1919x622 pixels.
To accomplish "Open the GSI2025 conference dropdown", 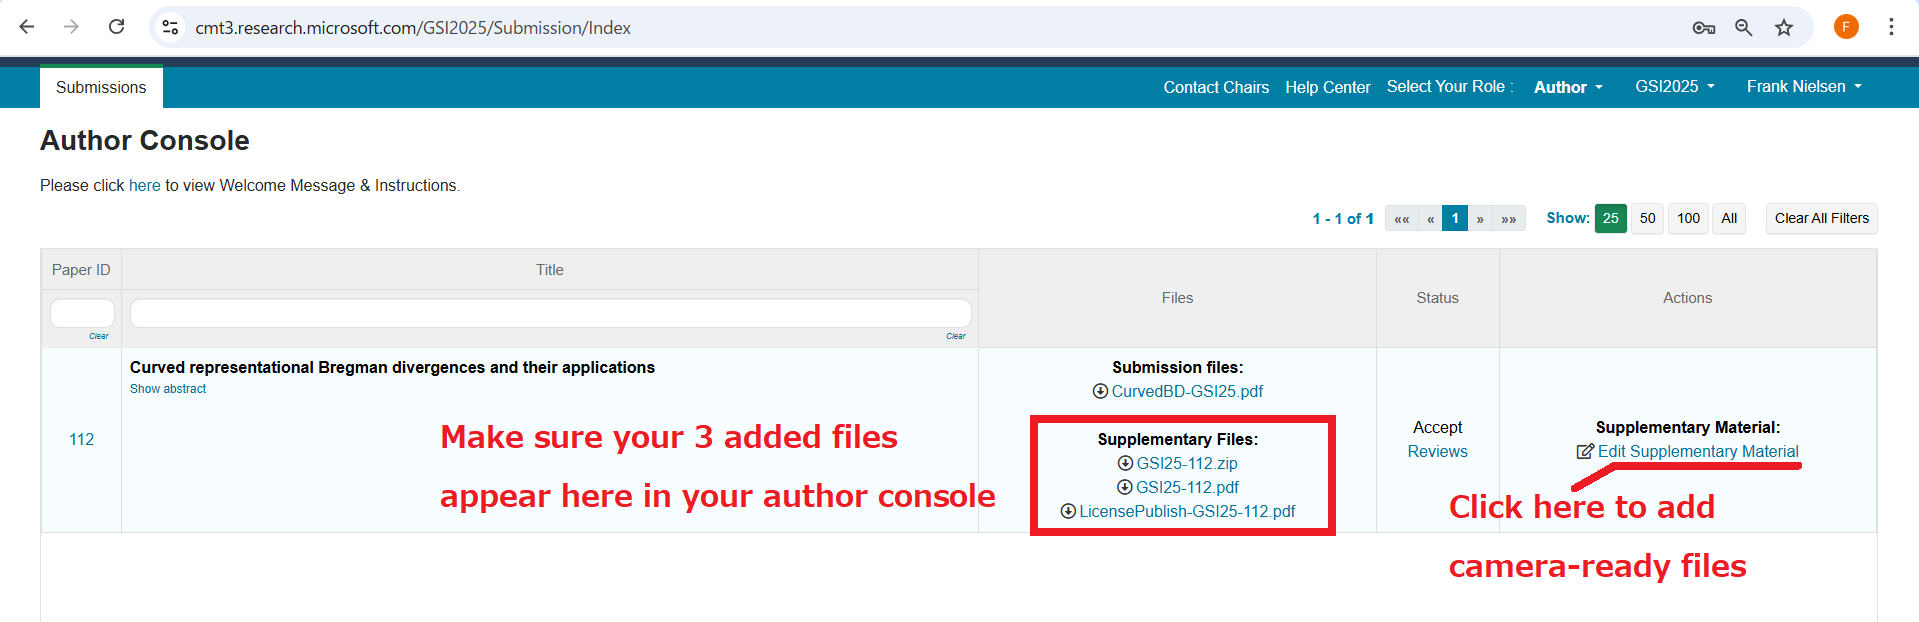I will [1674, 87].
